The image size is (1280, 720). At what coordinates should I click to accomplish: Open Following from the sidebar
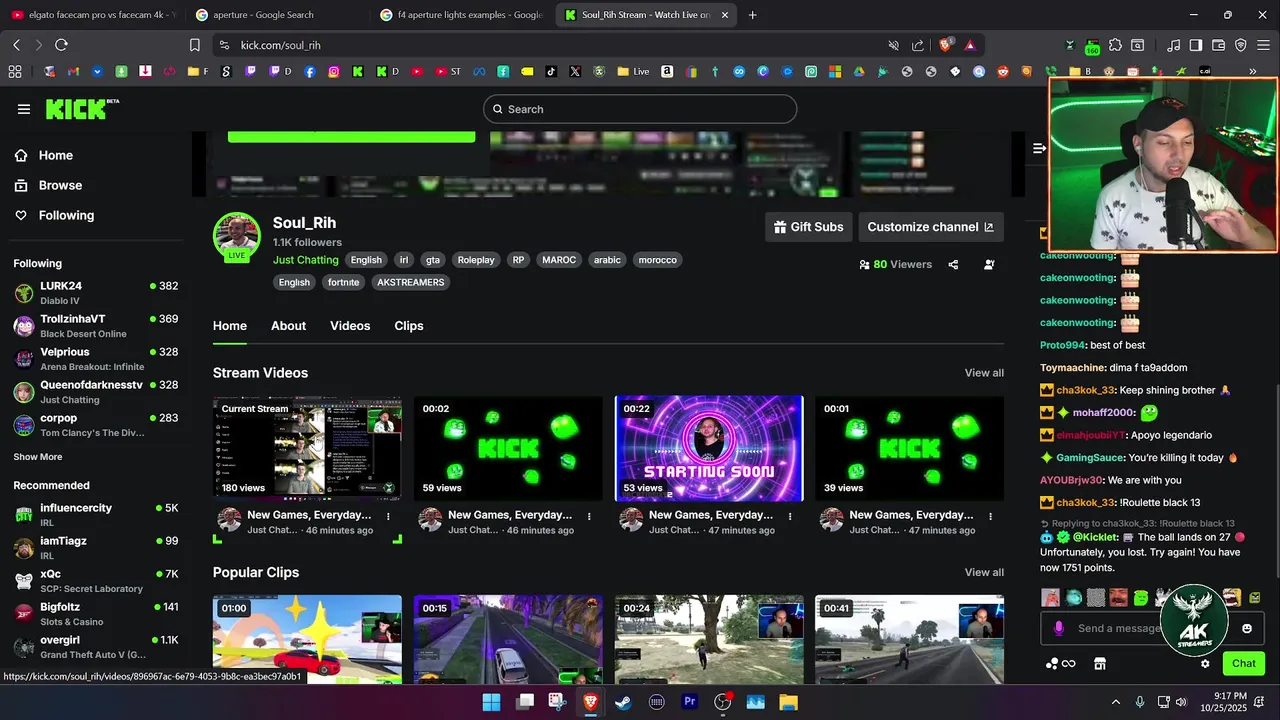tap(66, 215)
